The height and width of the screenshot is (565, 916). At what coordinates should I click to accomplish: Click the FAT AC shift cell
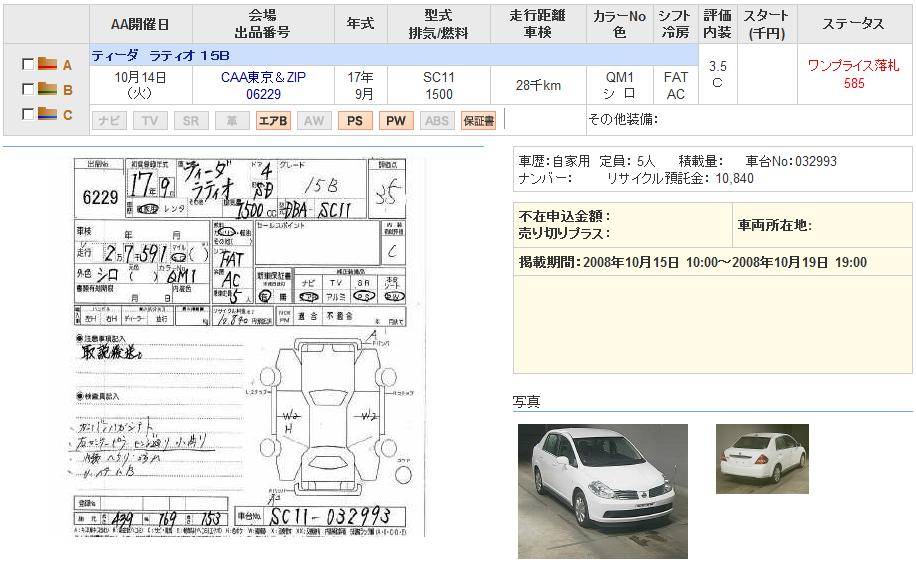pos(675,85)
